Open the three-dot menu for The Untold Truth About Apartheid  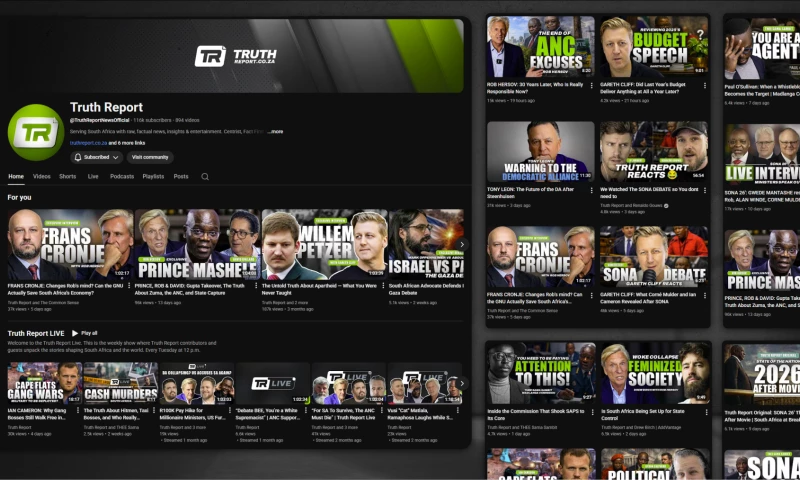coord(383,286)
